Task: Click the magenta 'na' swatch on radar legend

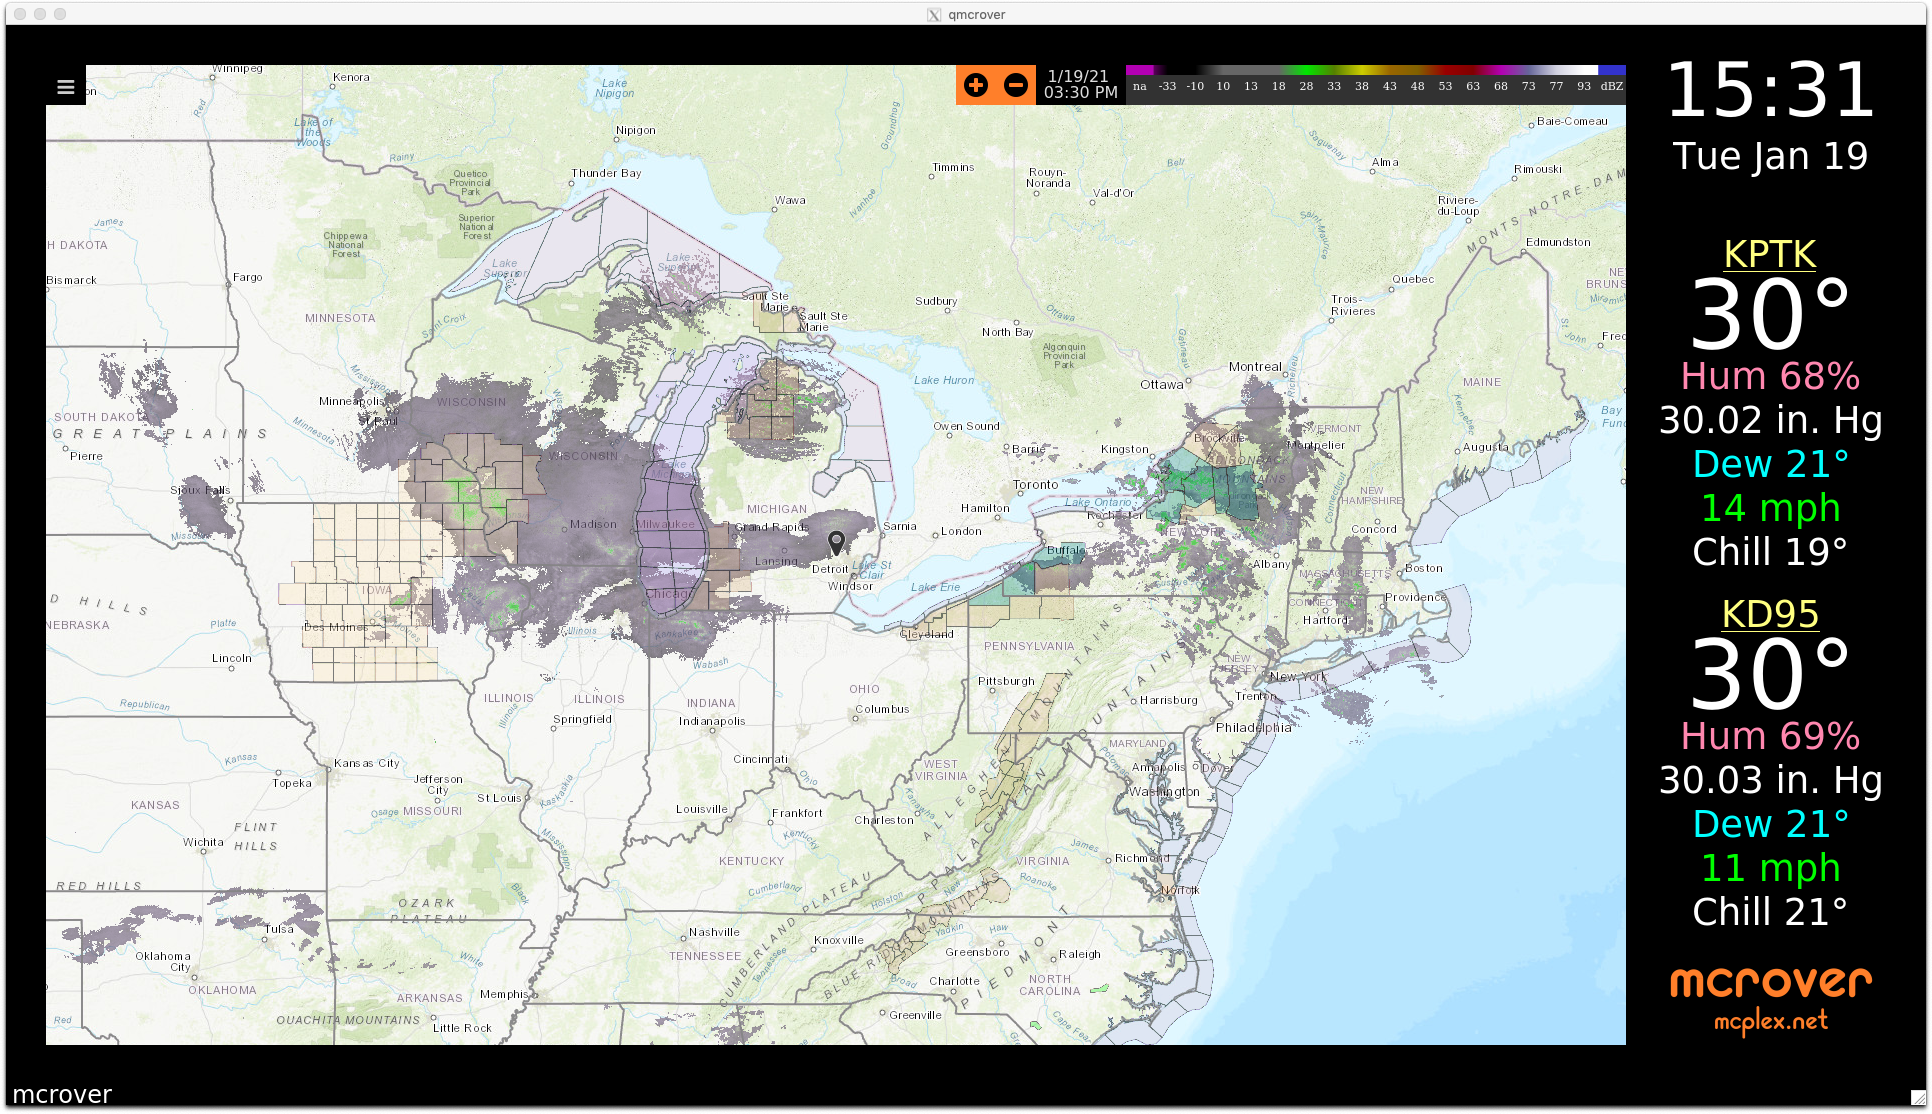Action: (1140, 71)
